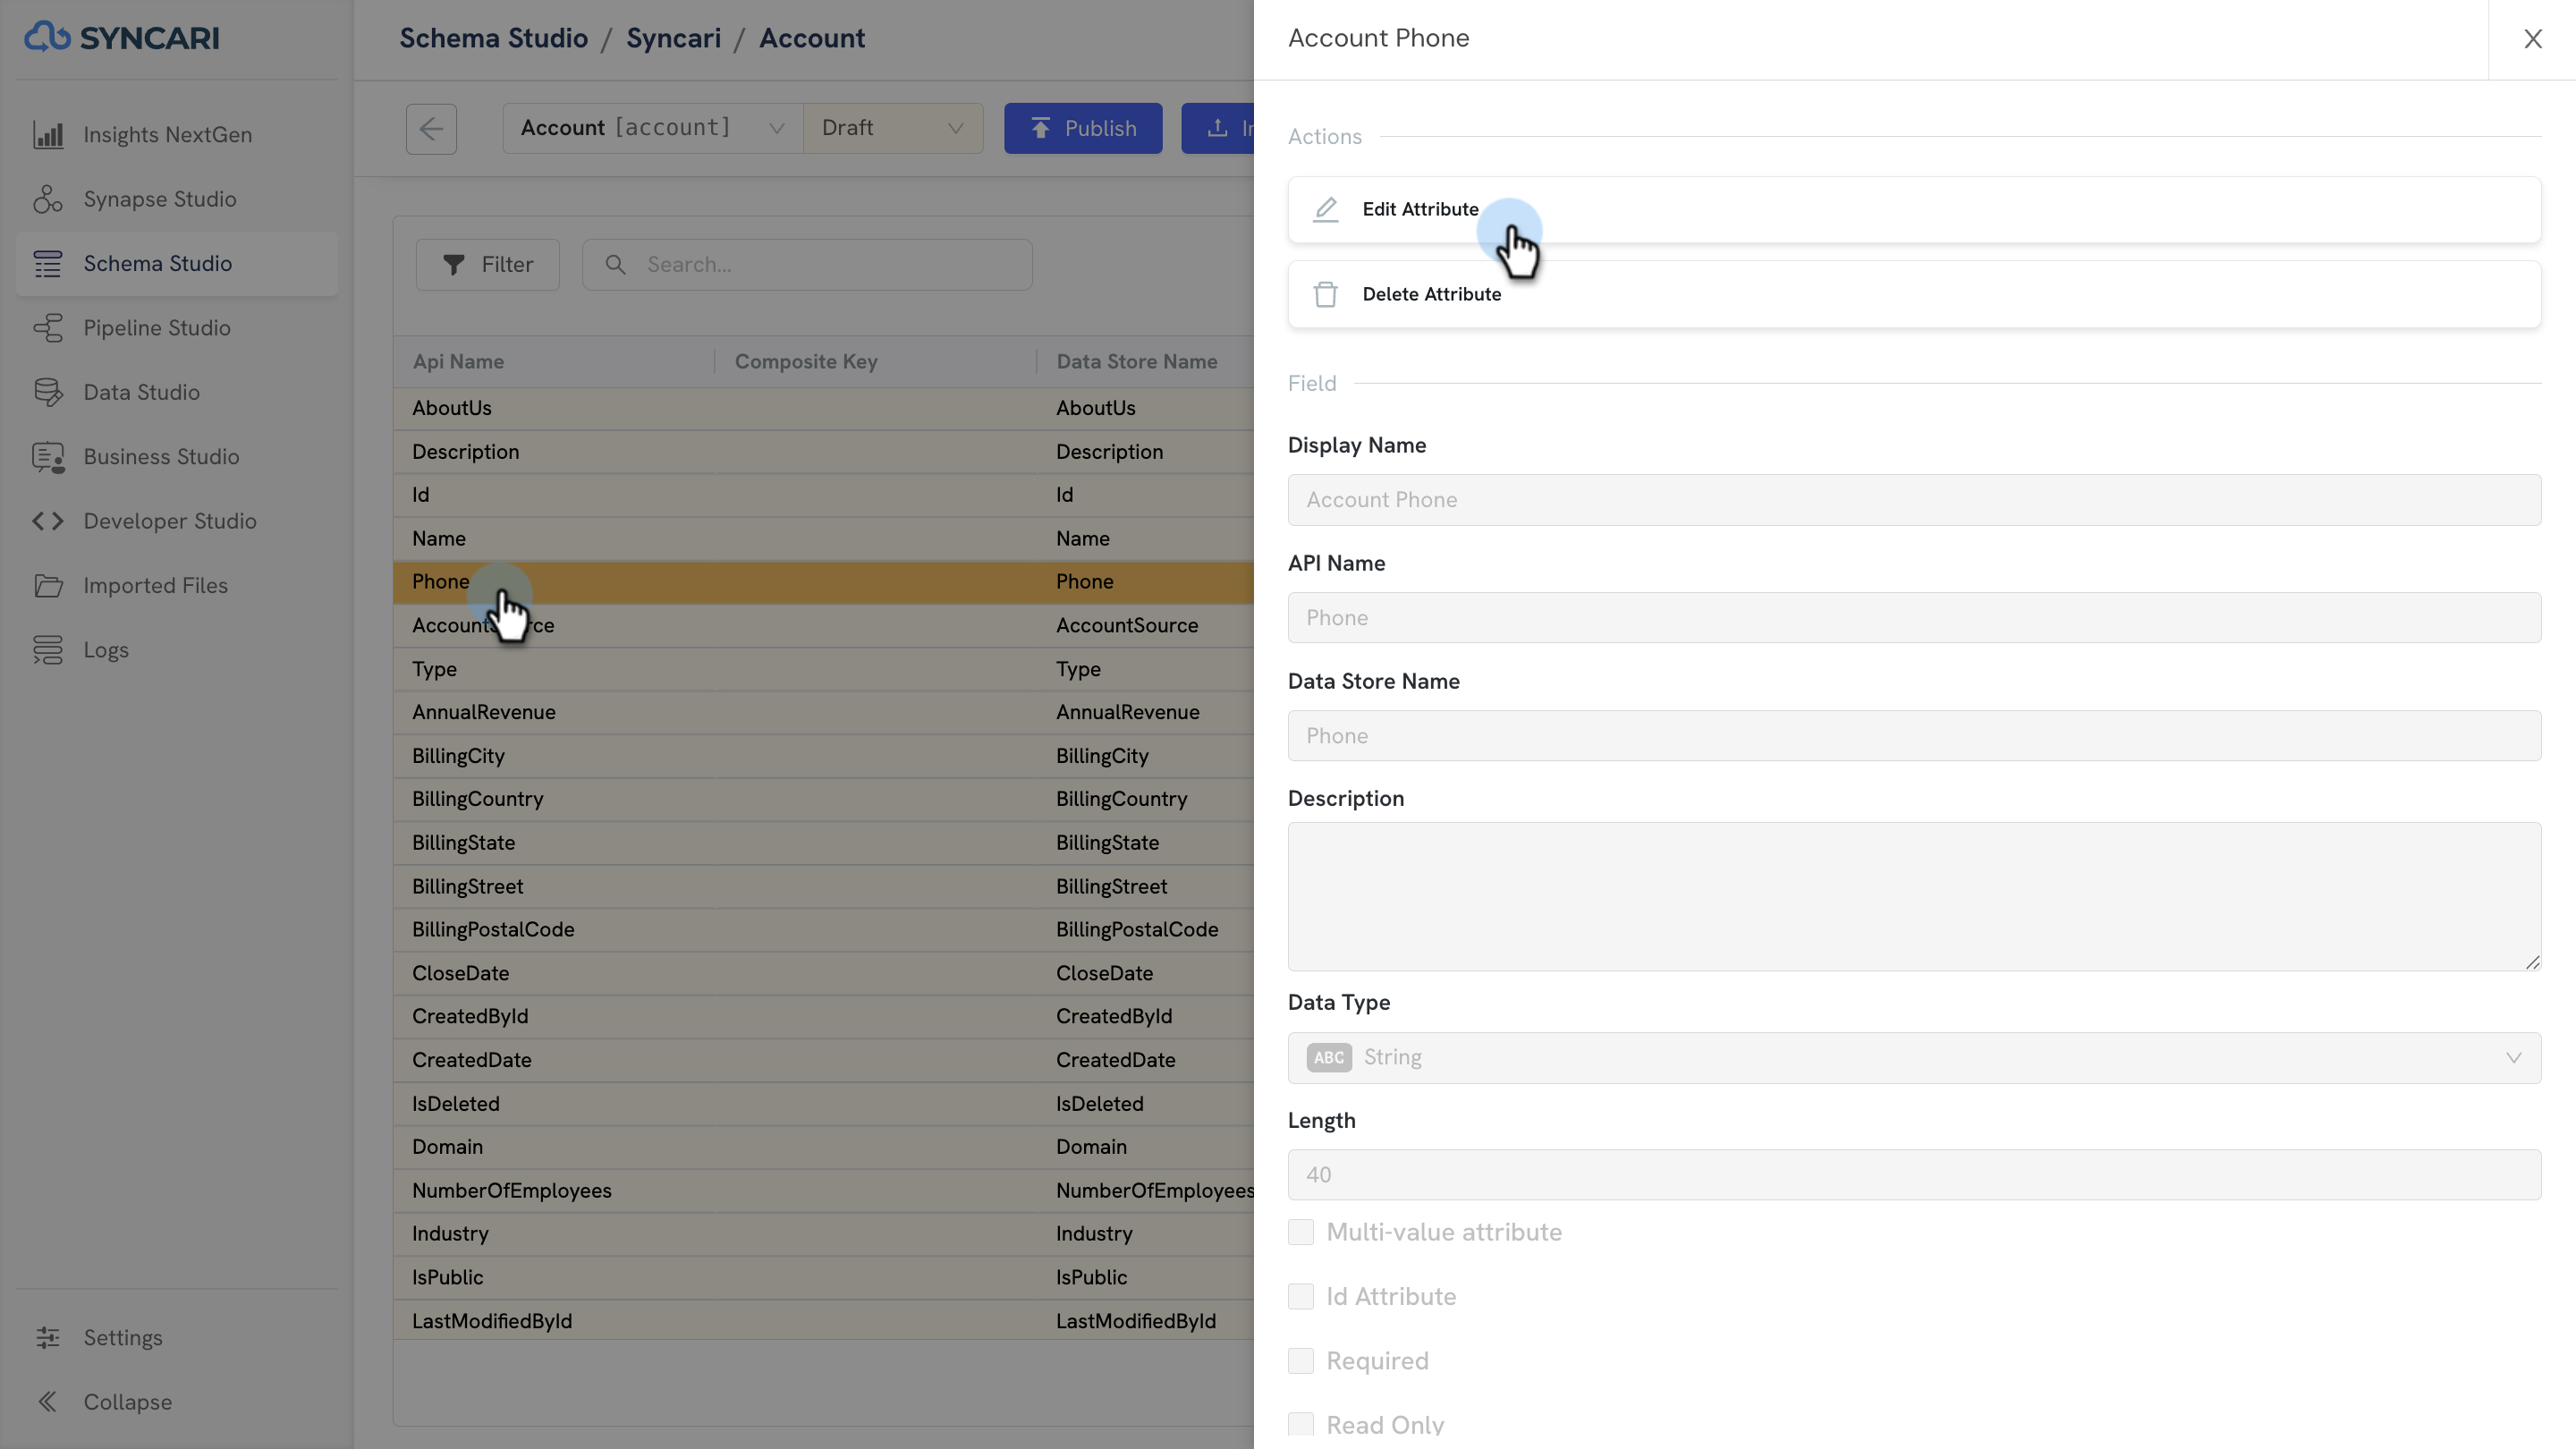Click the Collapse double-chevron icon
The height and width of the screenshot is (1449, 2576).
coord(48,1402)
